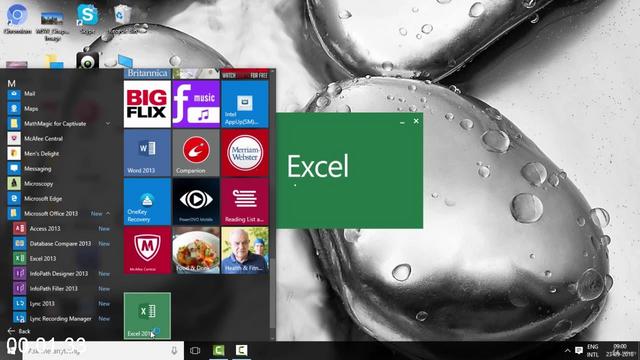
Task: Open the Reading List tile
Action: [x=245, y=202]
